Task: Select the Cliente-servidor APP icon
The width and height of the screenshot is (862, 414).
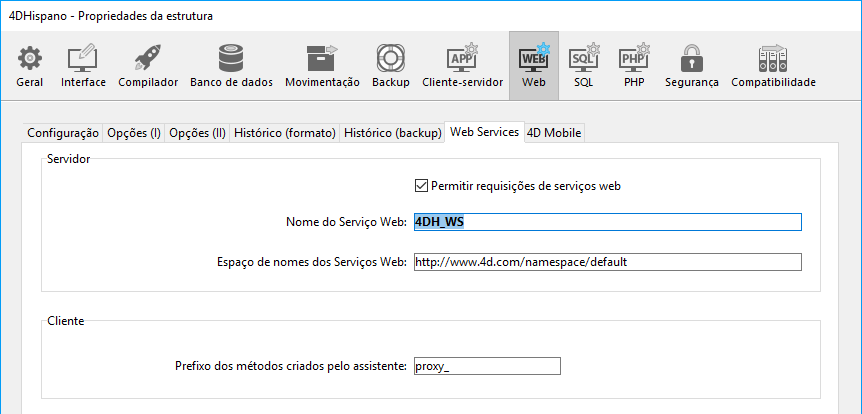Action: point(462,60)
